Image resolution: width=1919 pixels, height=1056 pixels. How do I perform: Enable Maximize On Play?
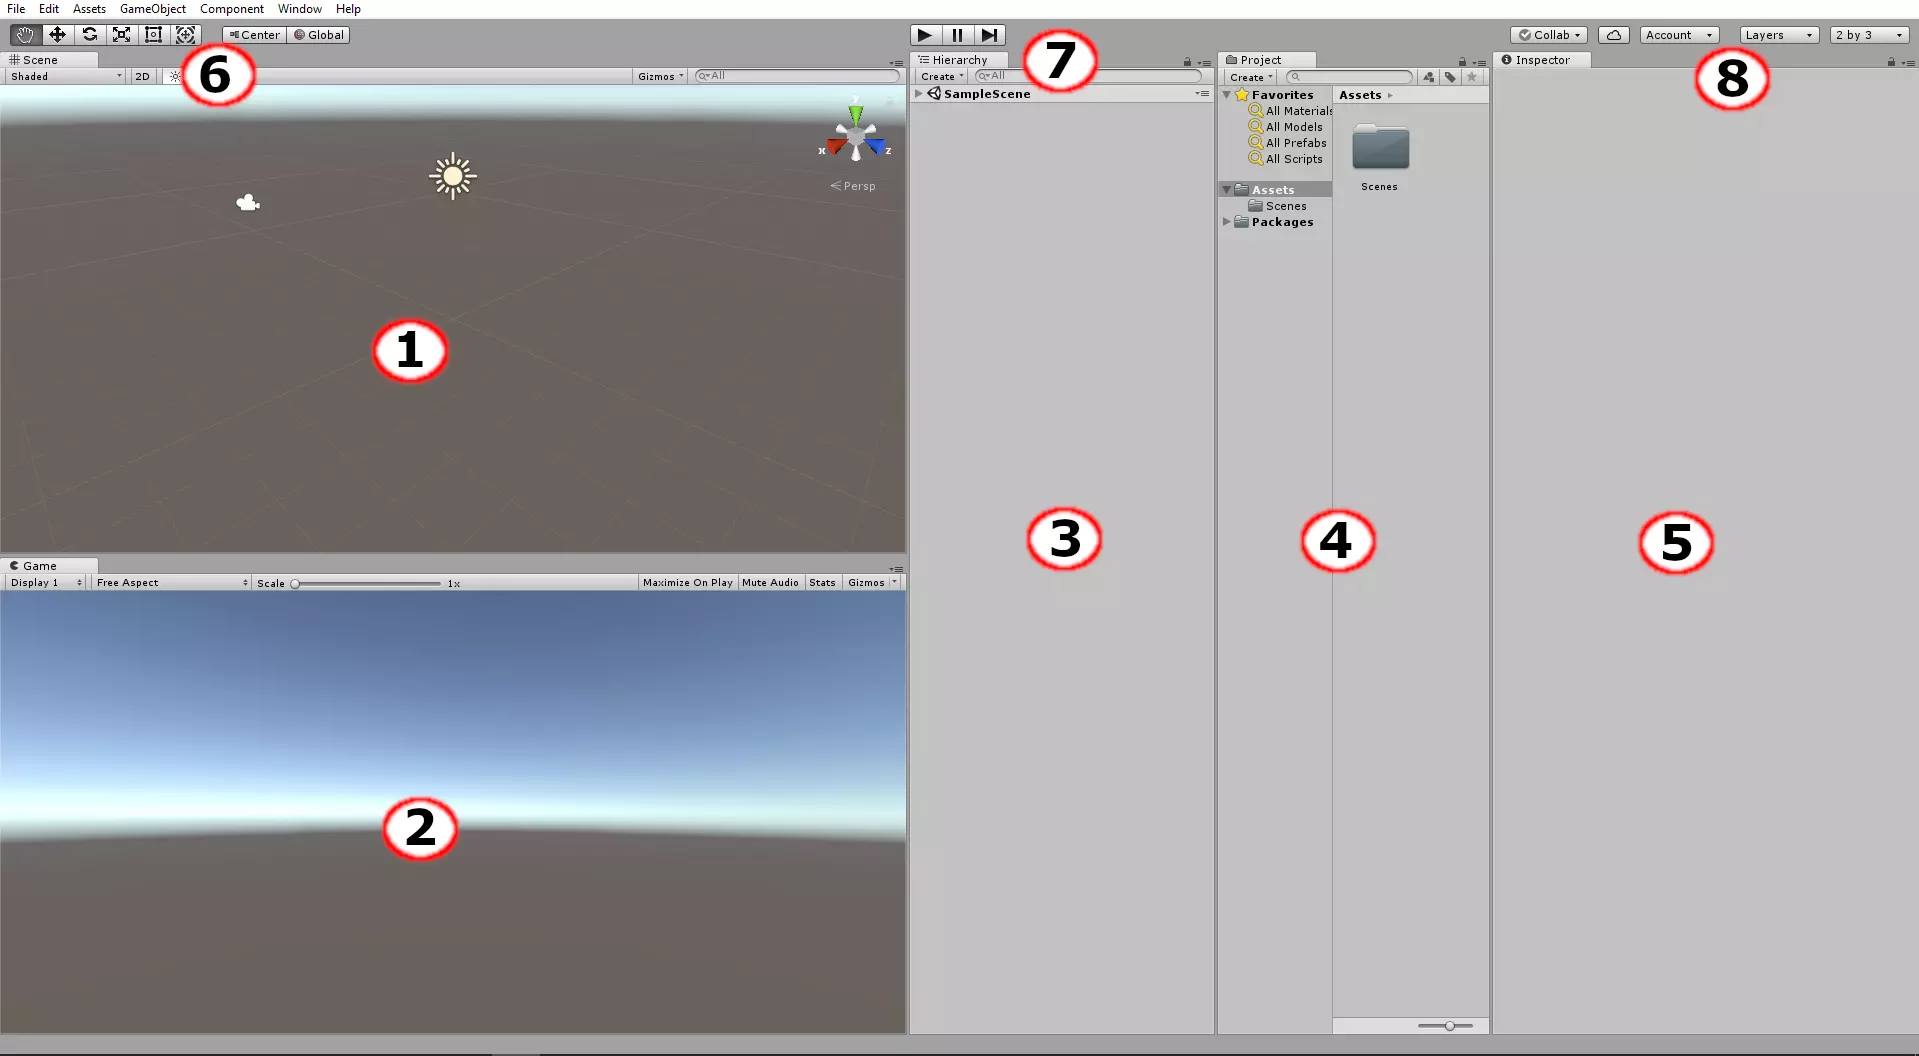[x=687, y=583]
